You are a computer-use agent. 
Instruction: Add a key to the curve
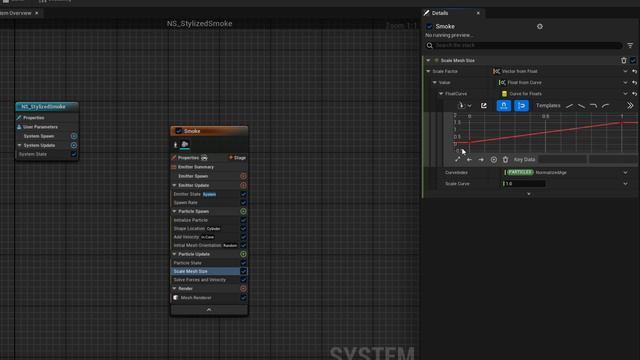(493, 160)
